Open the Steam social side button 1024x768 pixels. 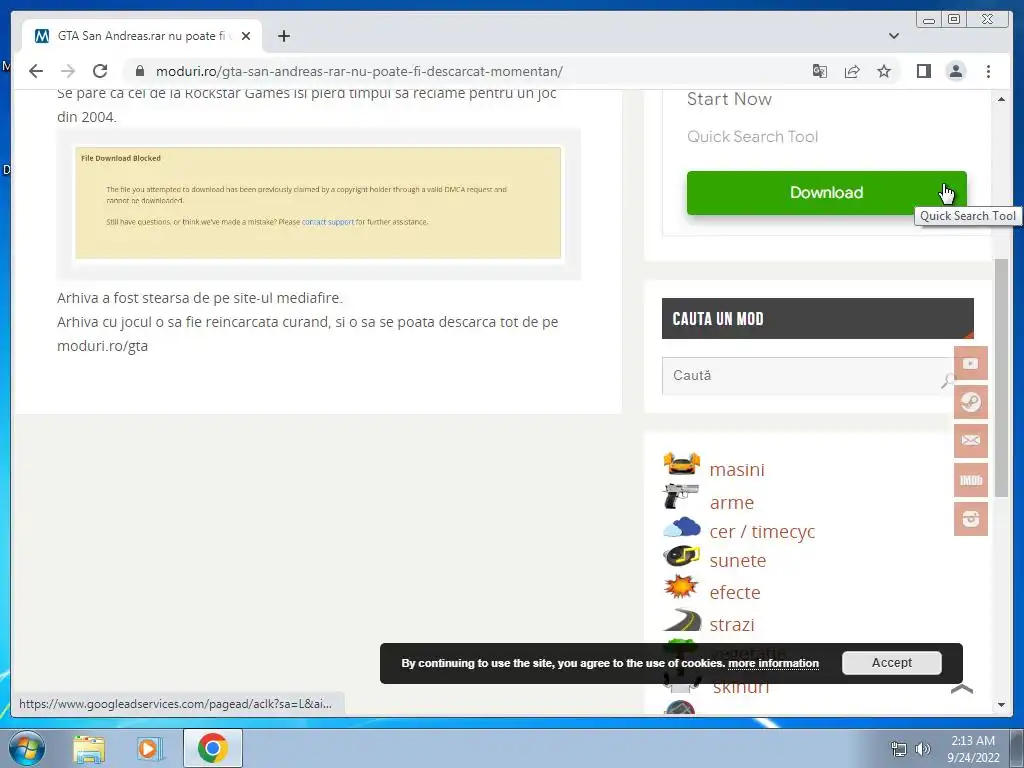[x=970, y=402]
